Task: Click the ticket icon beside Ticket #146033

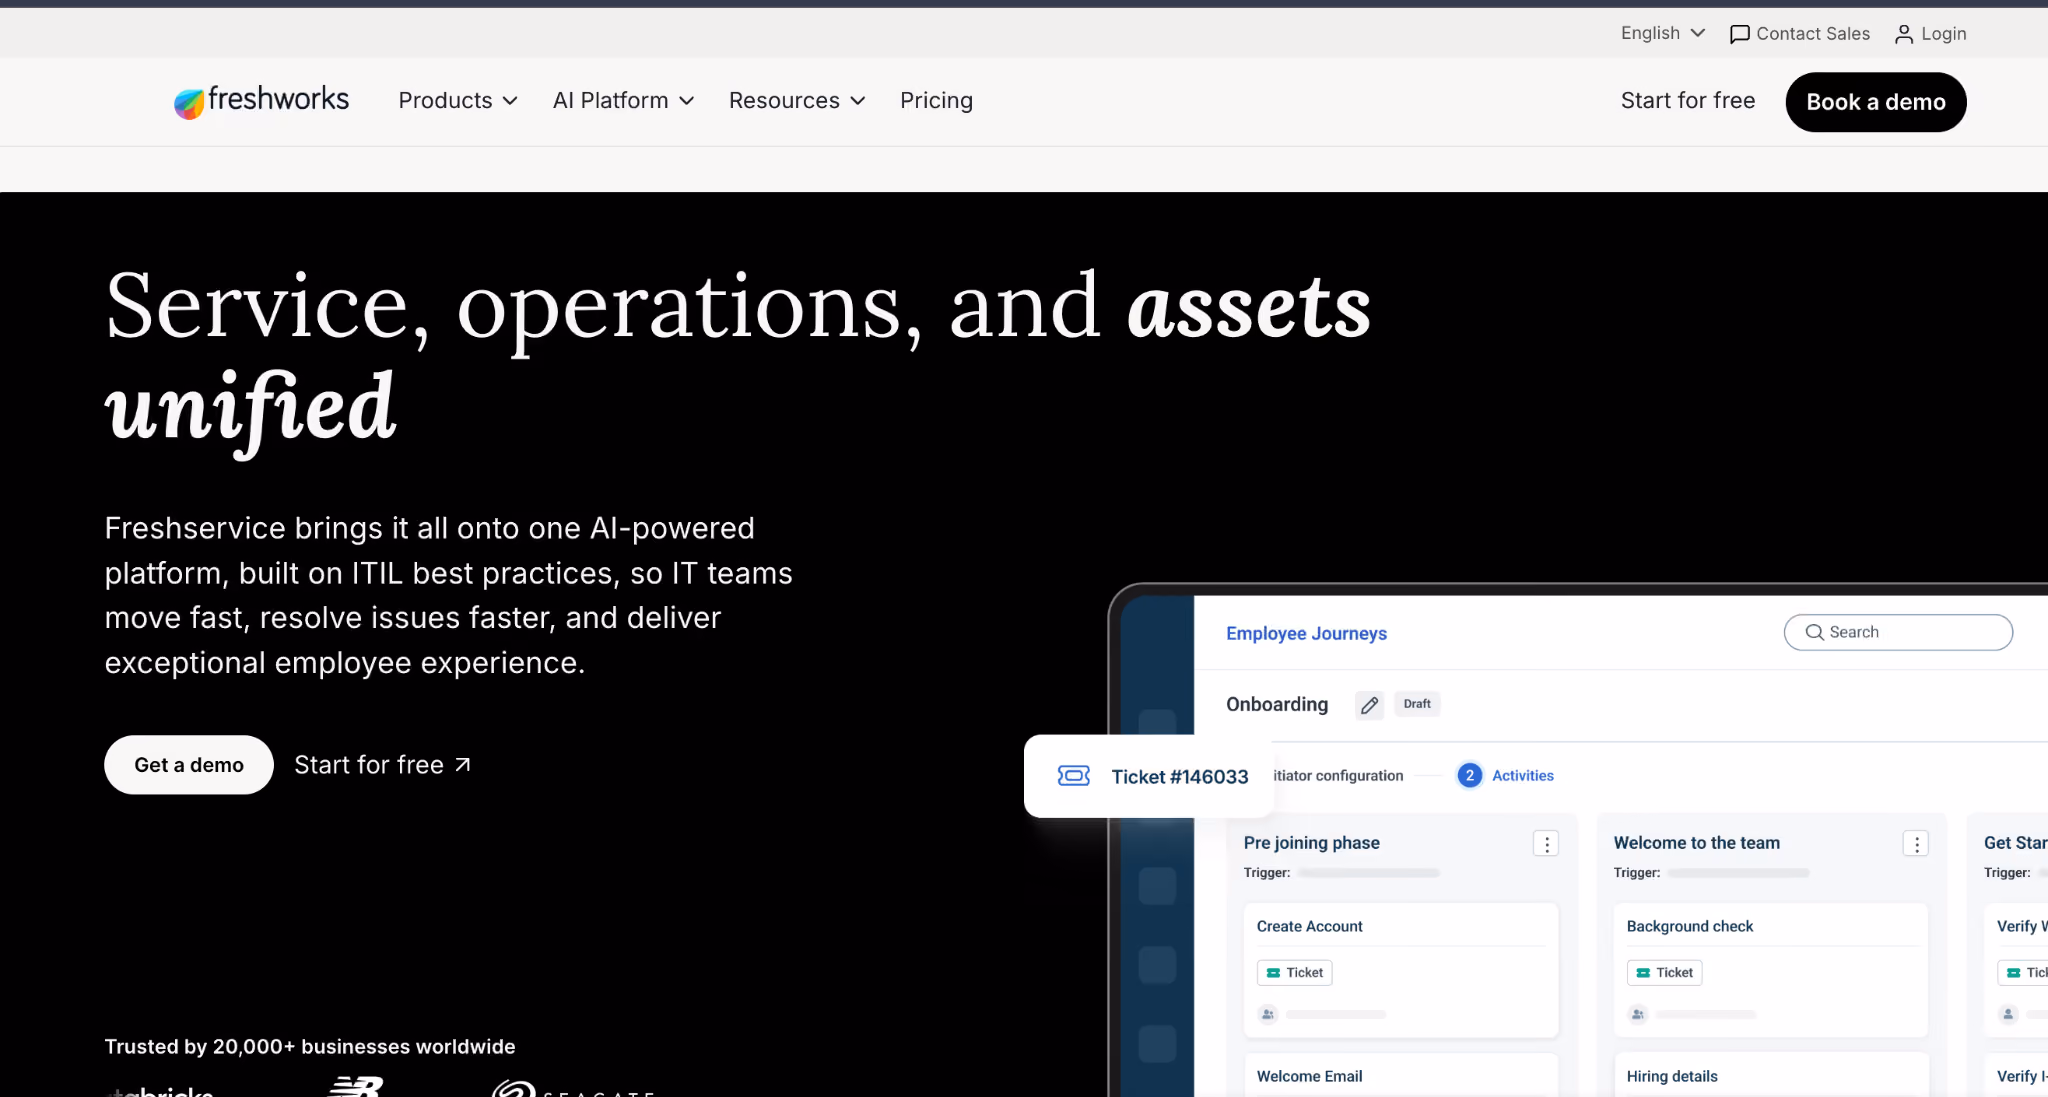Action: [1074, 776]
